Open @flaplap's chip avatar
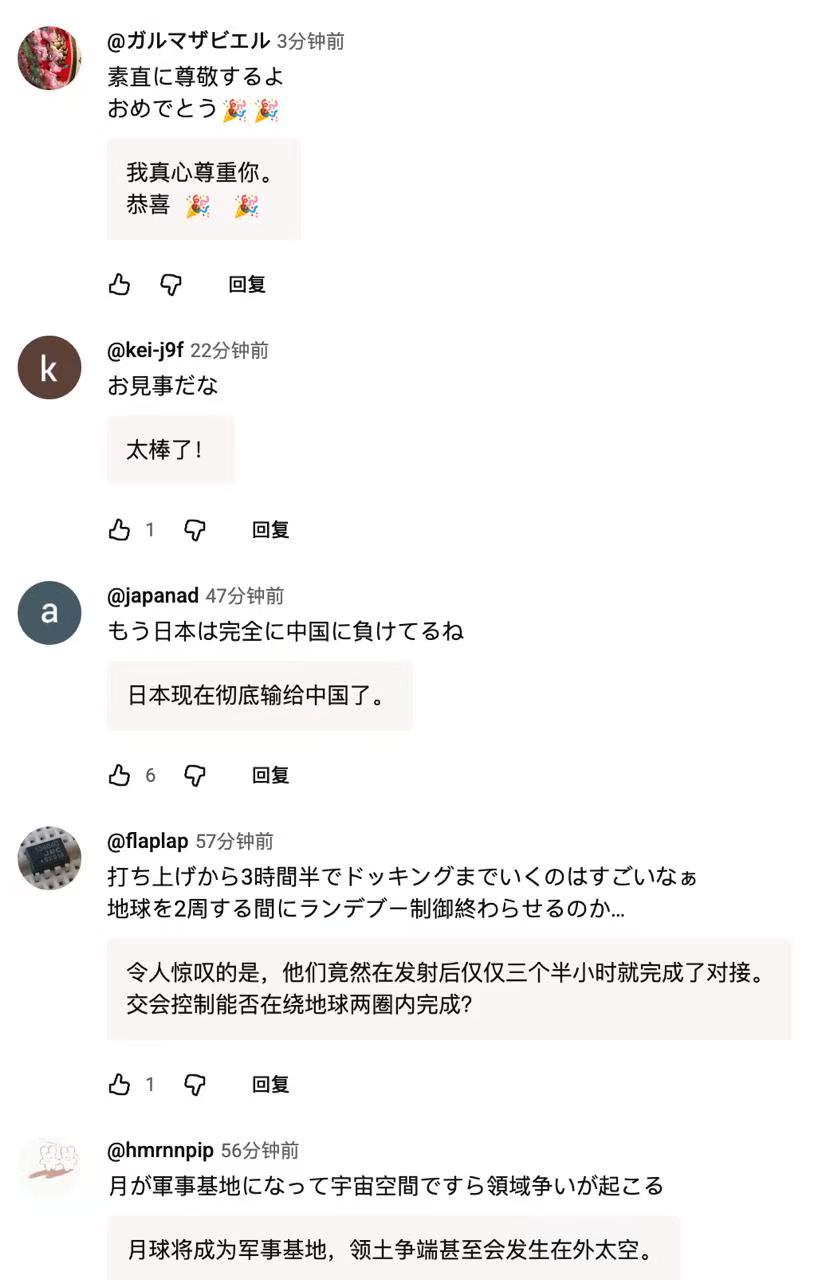 point(49,858)
